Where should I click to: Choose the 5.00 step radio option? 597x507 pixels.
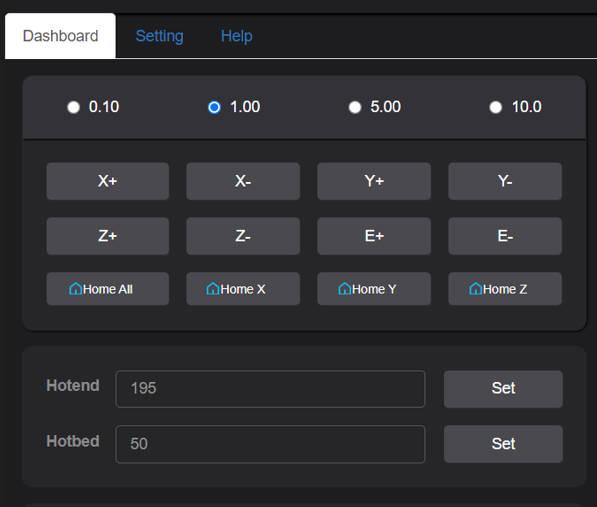(x=355, y=107)
